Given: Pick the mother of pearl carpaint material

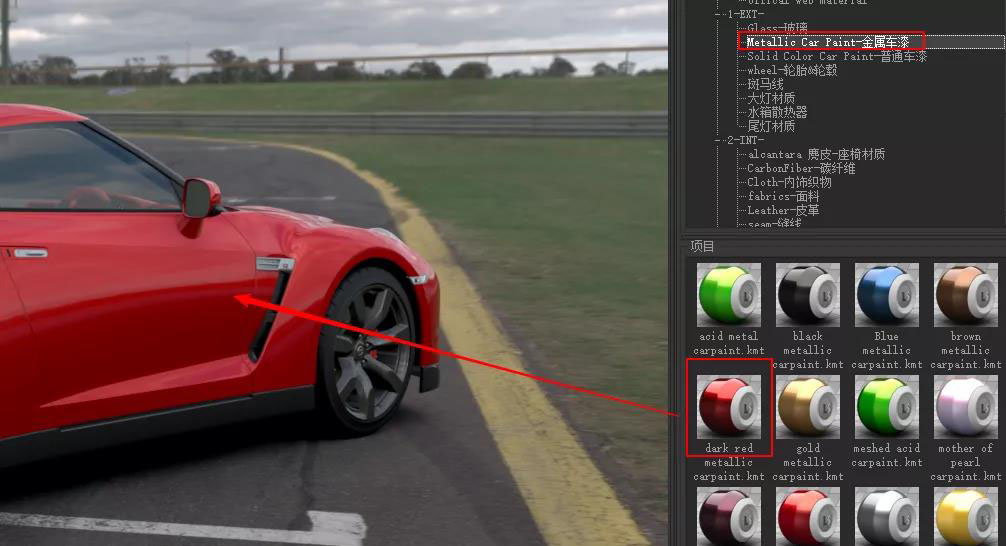Looking at the screenshot, I should pos(965,406).
